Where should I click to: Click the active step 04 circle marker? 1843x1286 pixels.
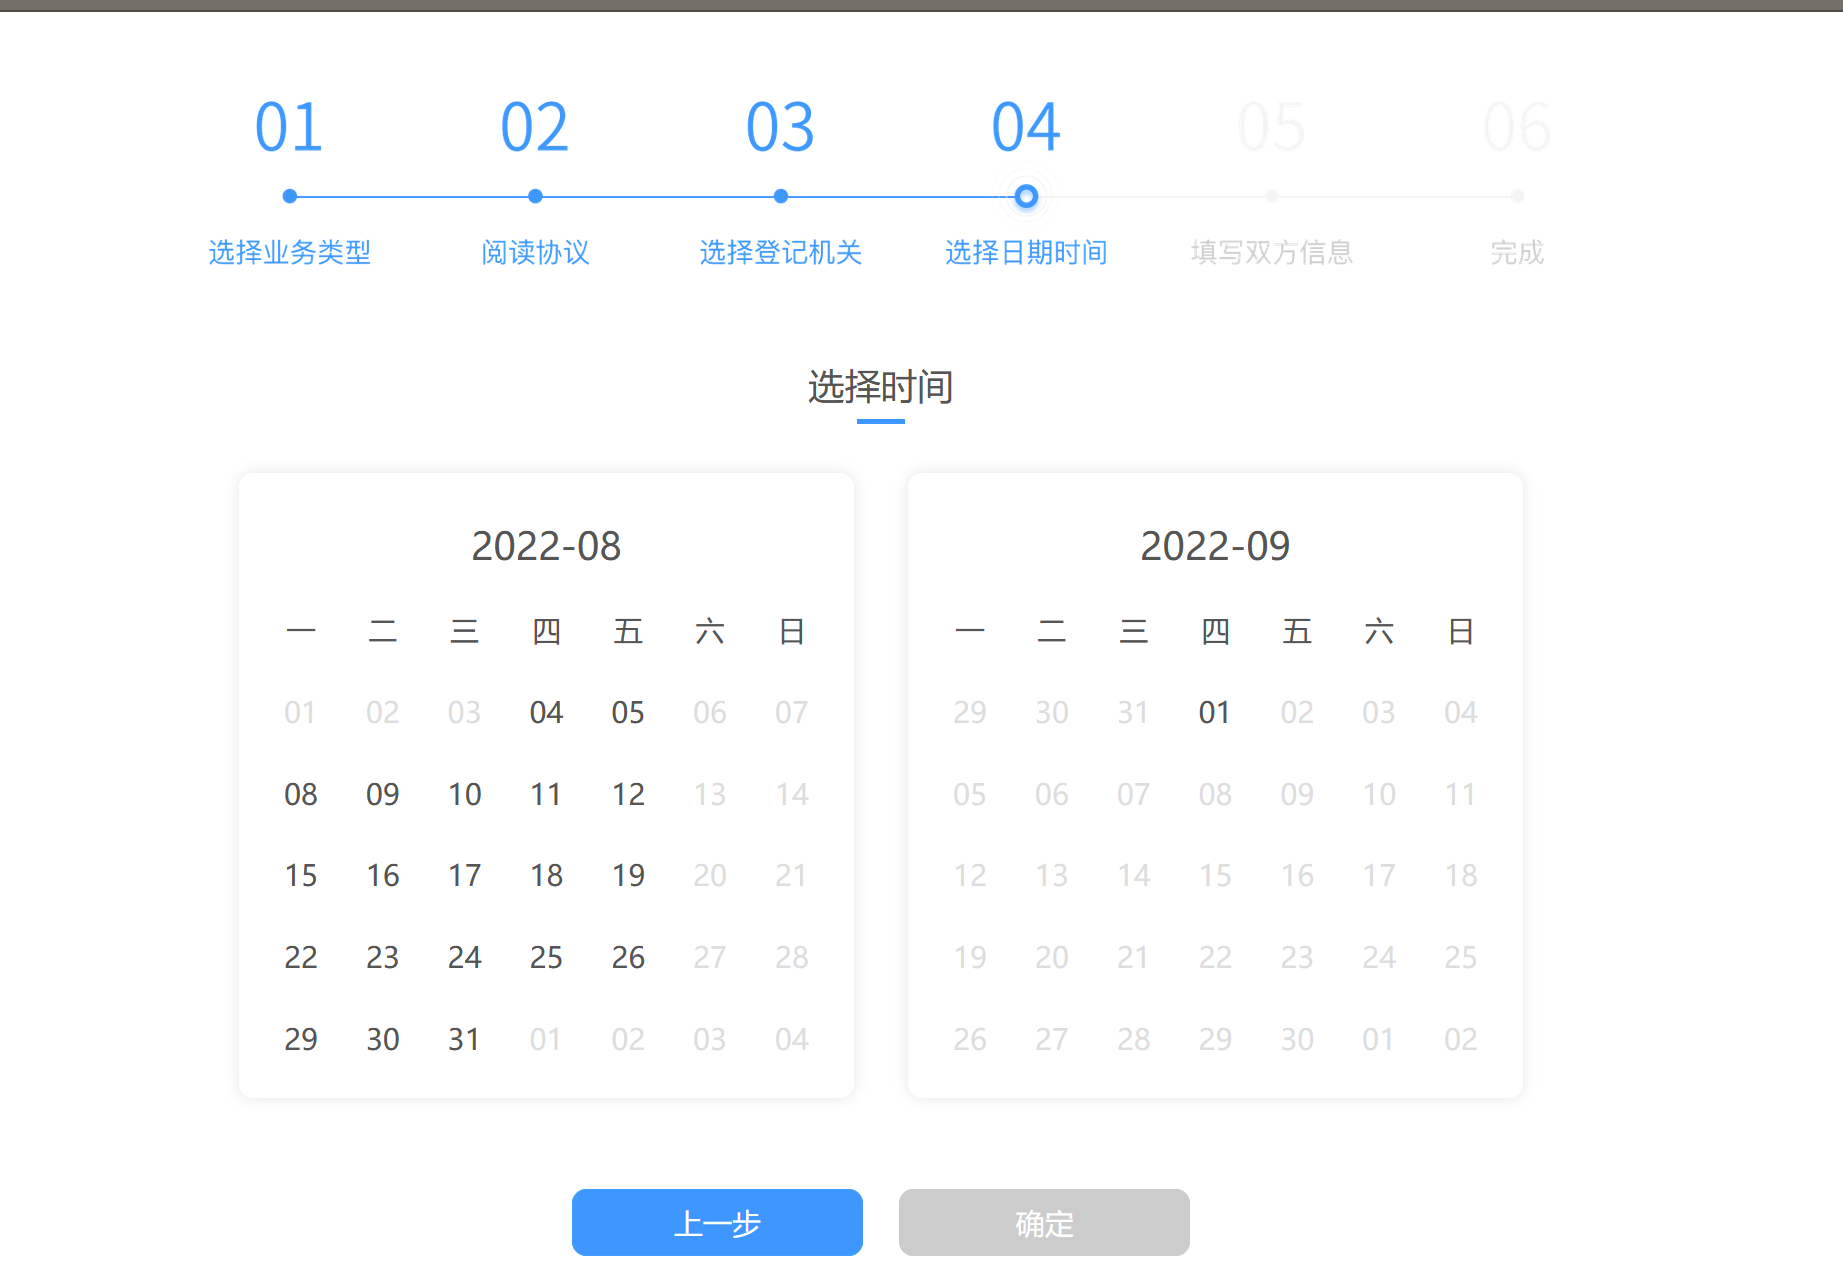coord(1026,197)
